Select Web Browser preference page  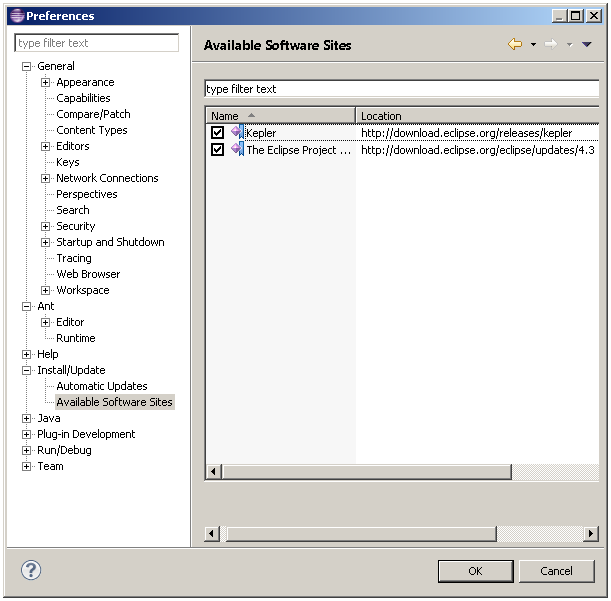pos(88,274)
